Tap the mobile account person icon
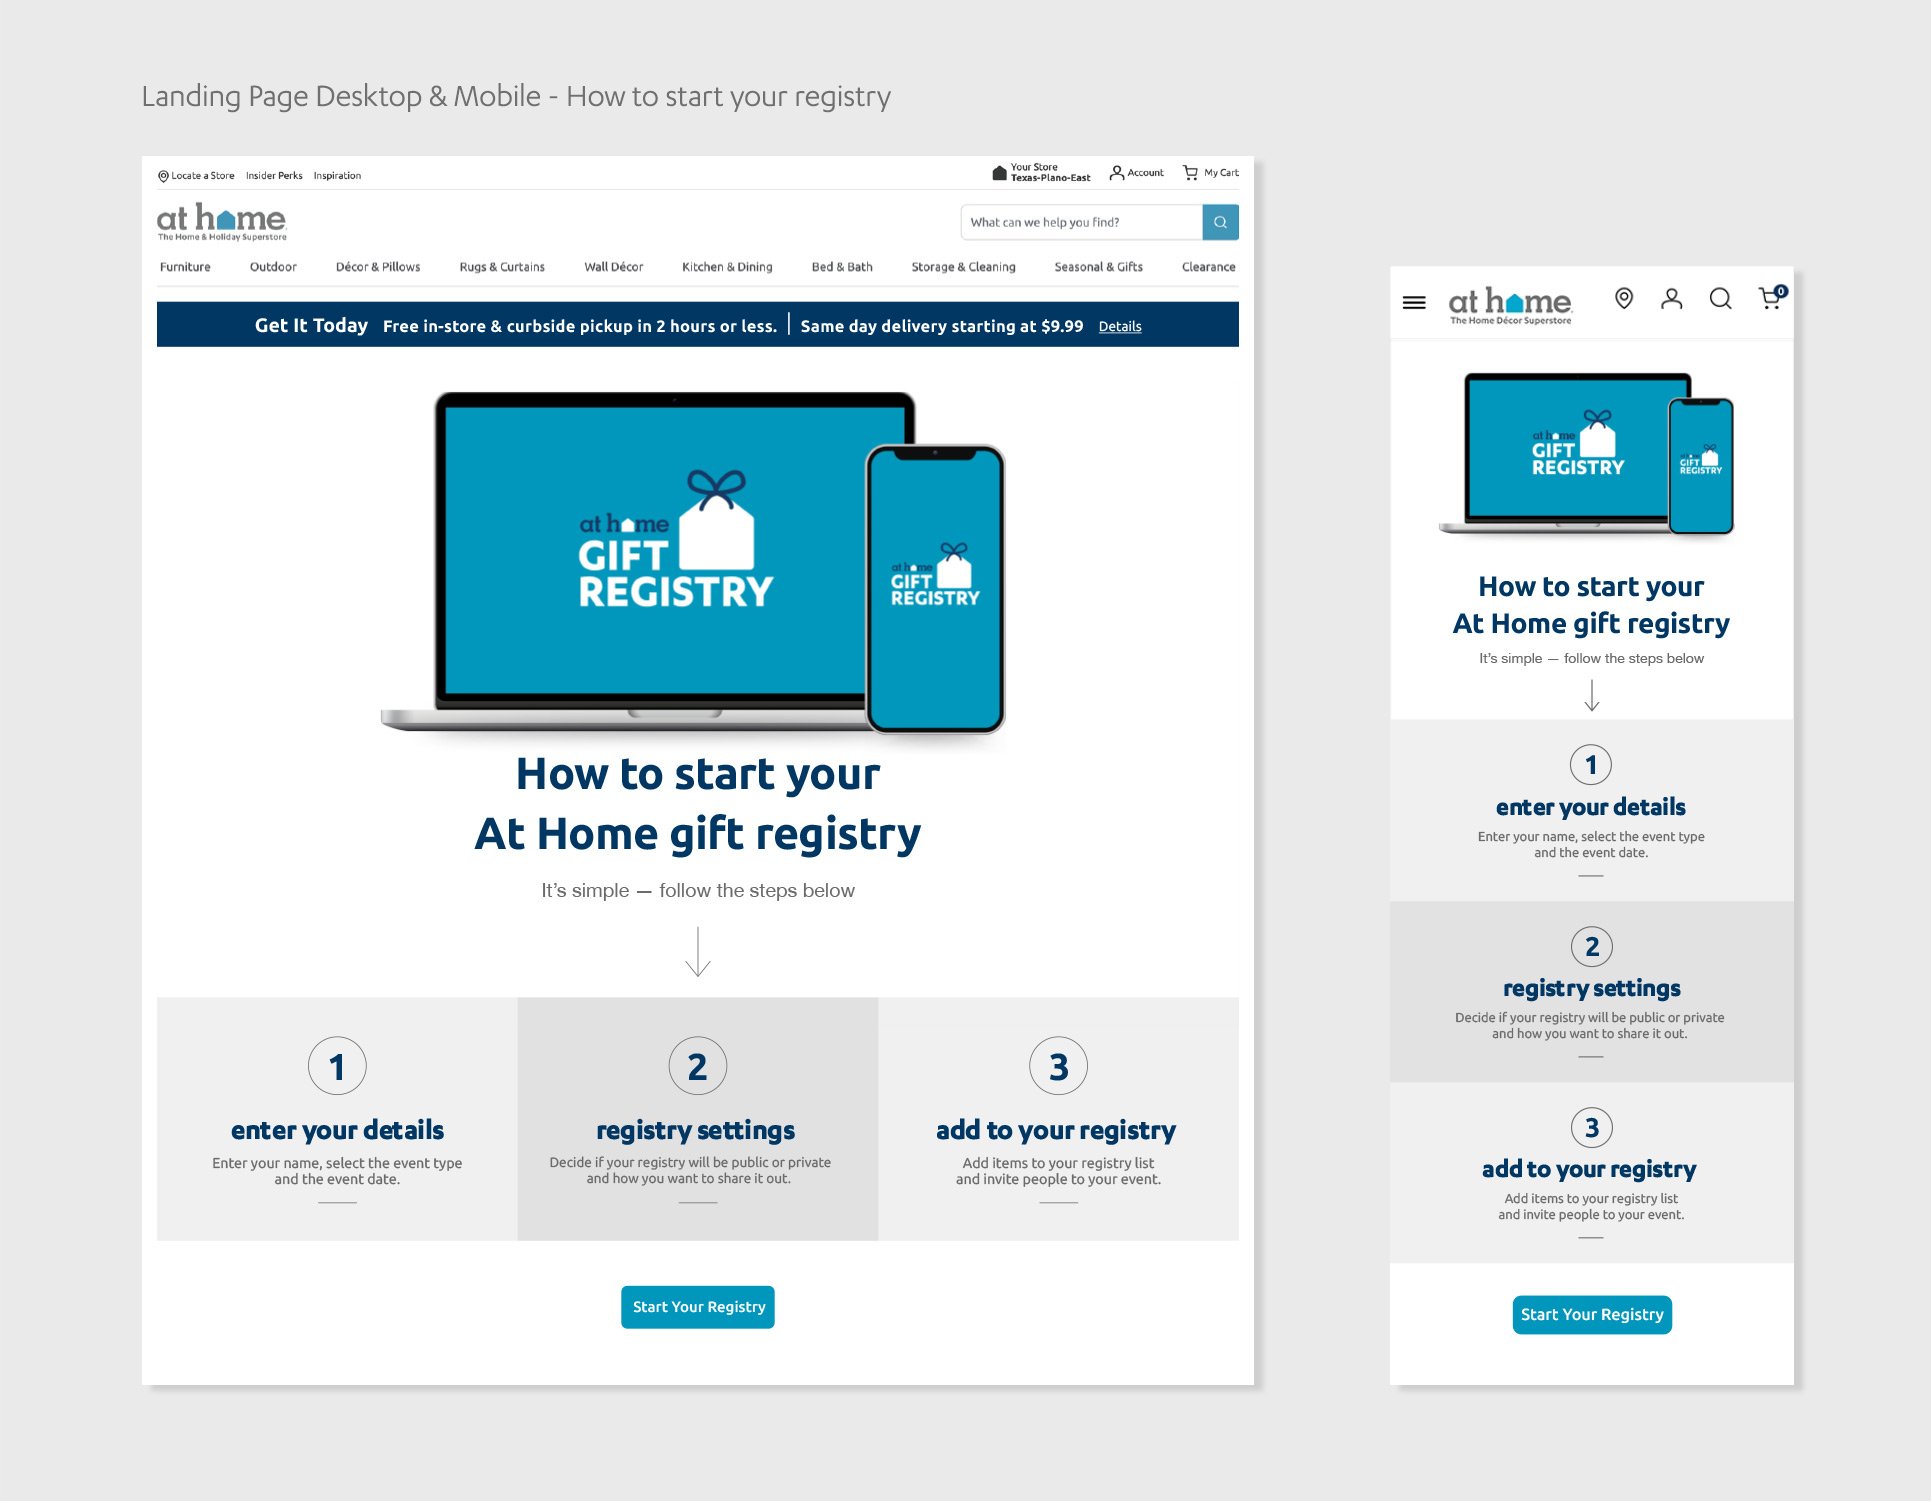The image size is (1931, 1501). click(1672, 298)
